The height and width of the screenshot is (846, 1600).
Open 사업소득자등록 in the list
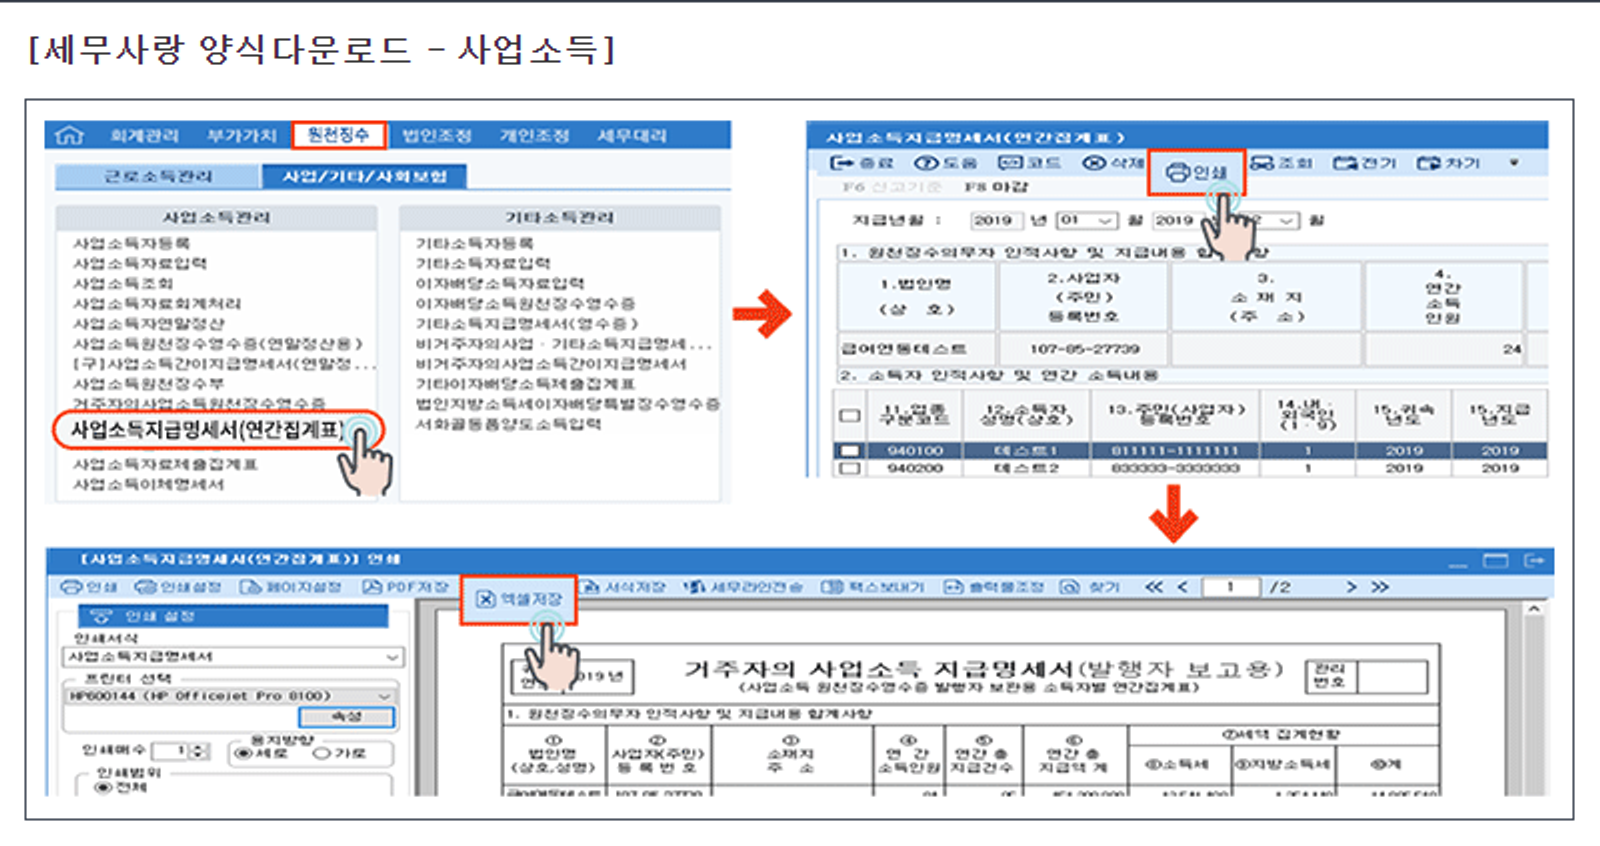tap(131, 243)
